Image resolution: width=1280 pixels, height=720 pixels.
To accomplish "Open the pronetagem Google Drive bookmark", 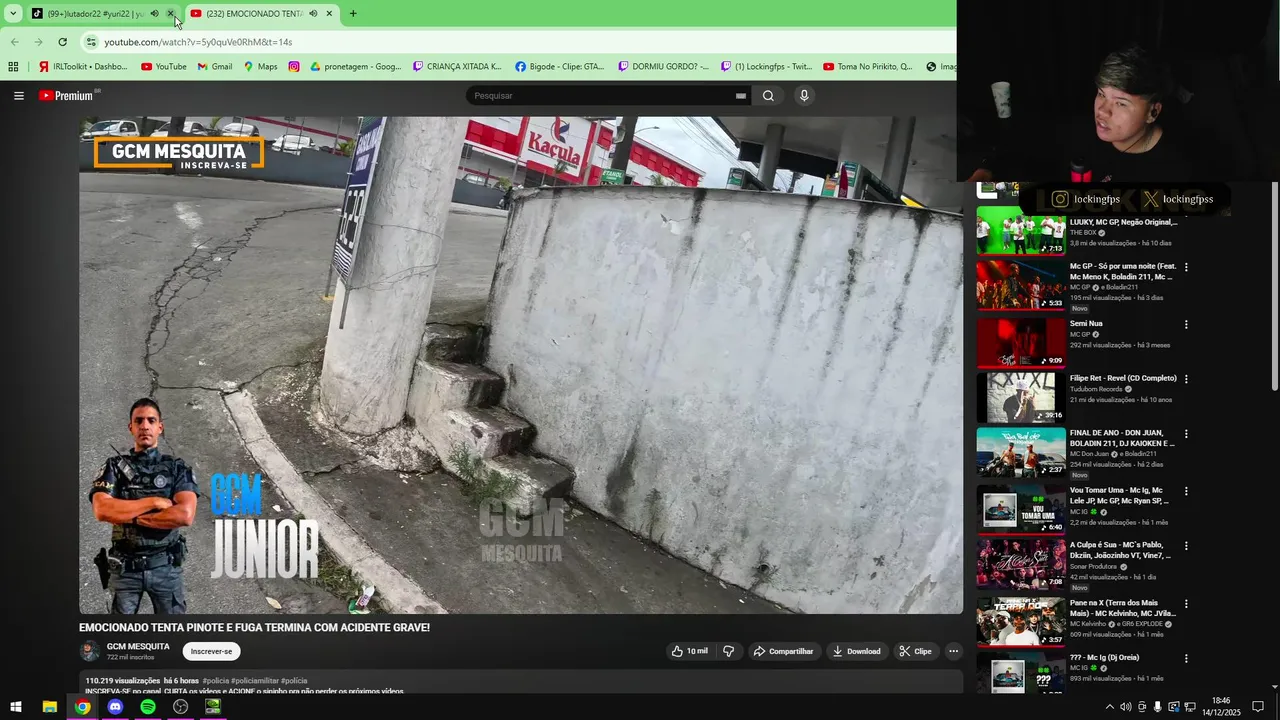I will [x=356, y=67].
